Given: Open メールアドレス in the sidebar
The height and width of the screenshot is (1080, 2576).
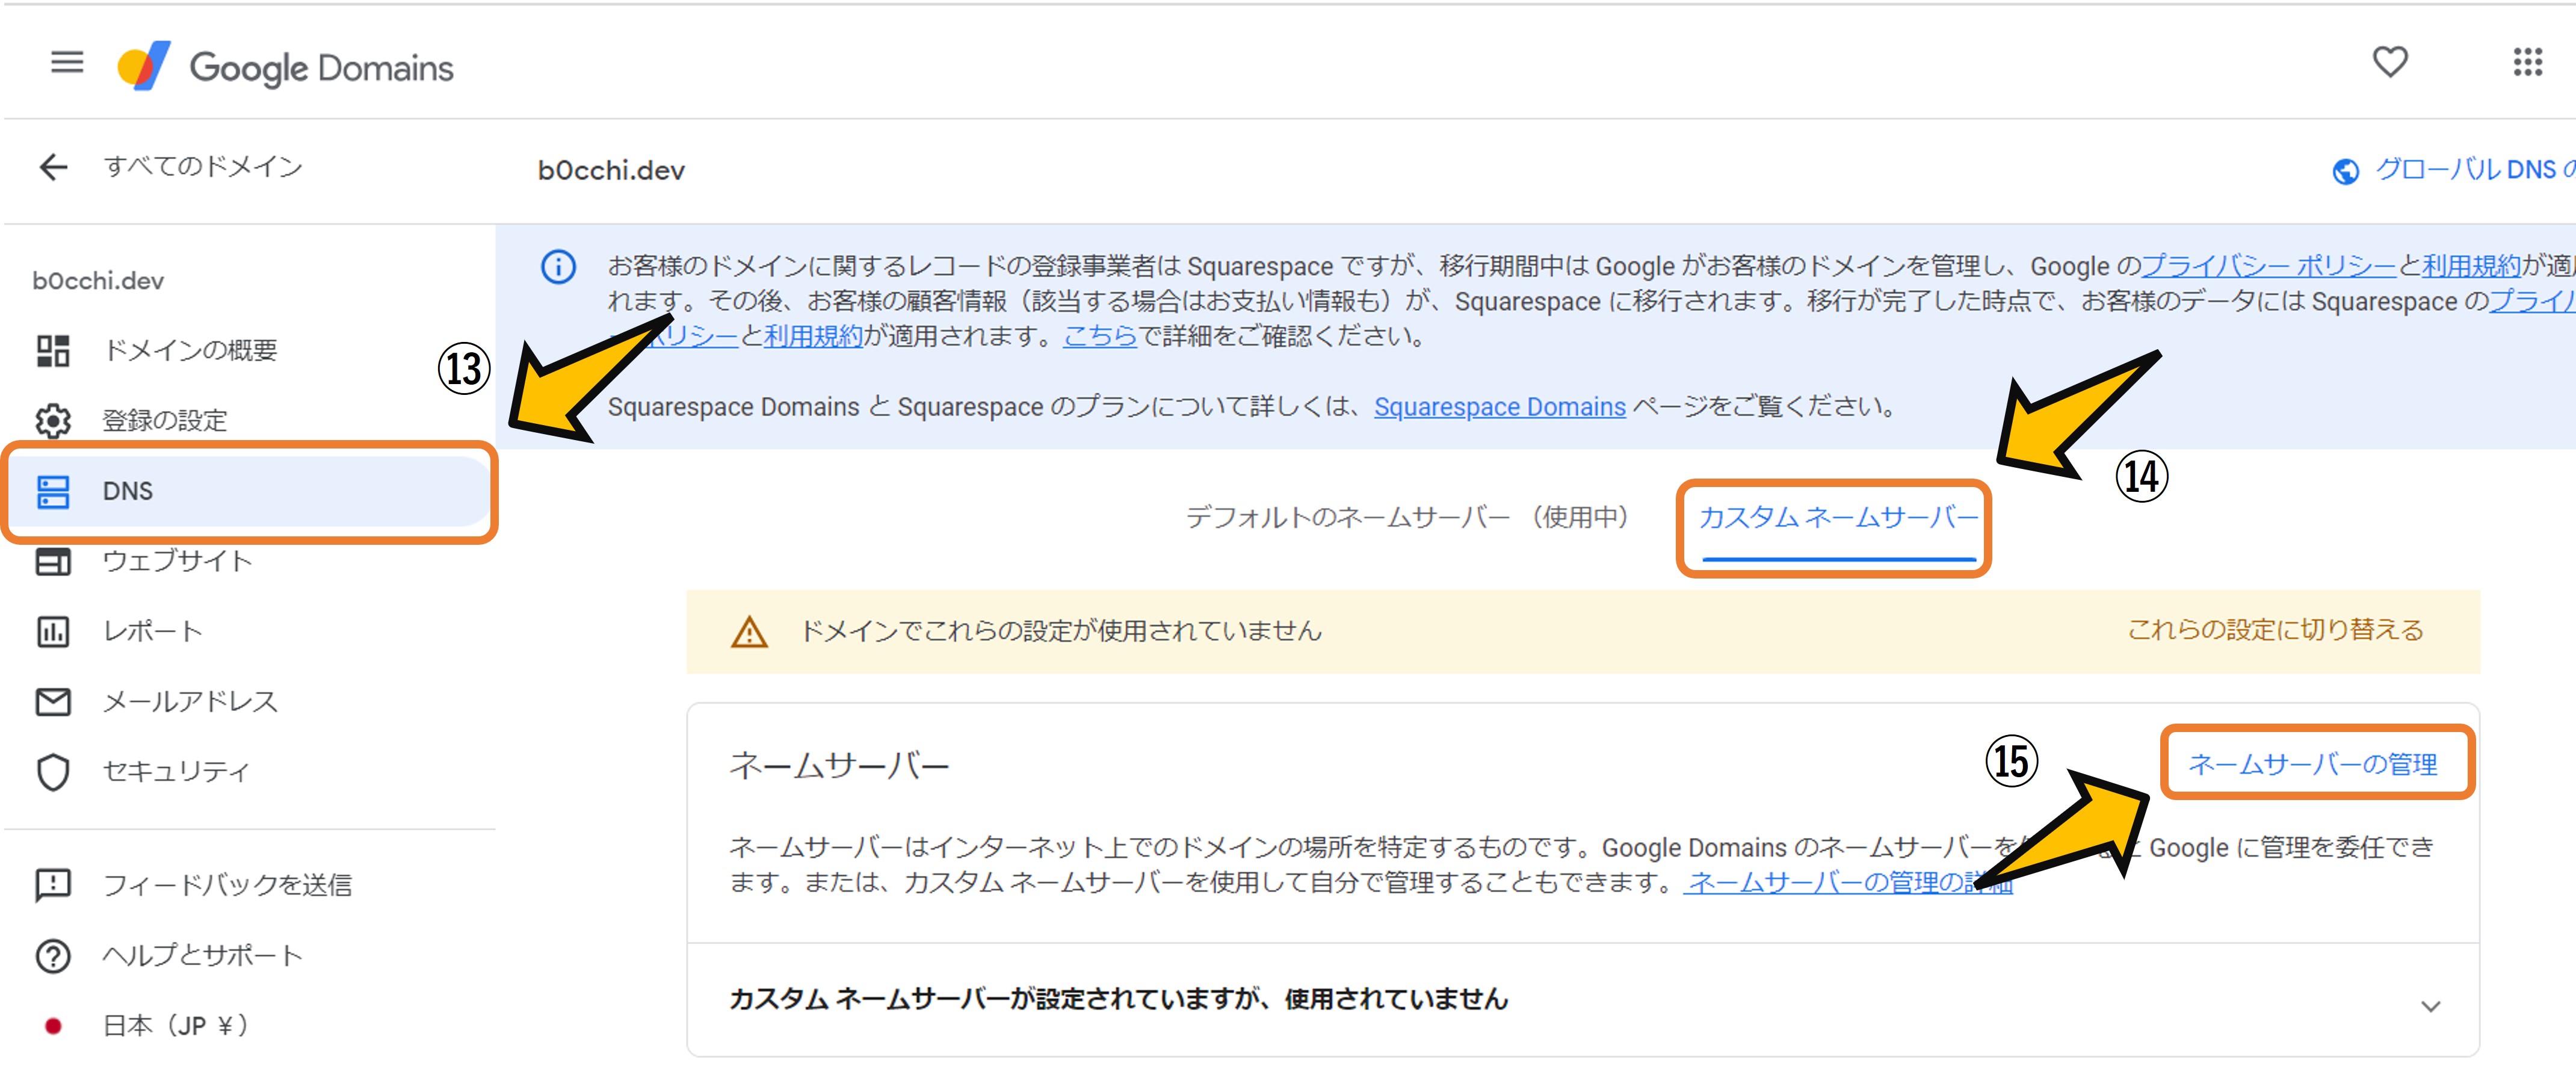Looking at the screenshot, I should pyautogui.click(x=190, y=702).
